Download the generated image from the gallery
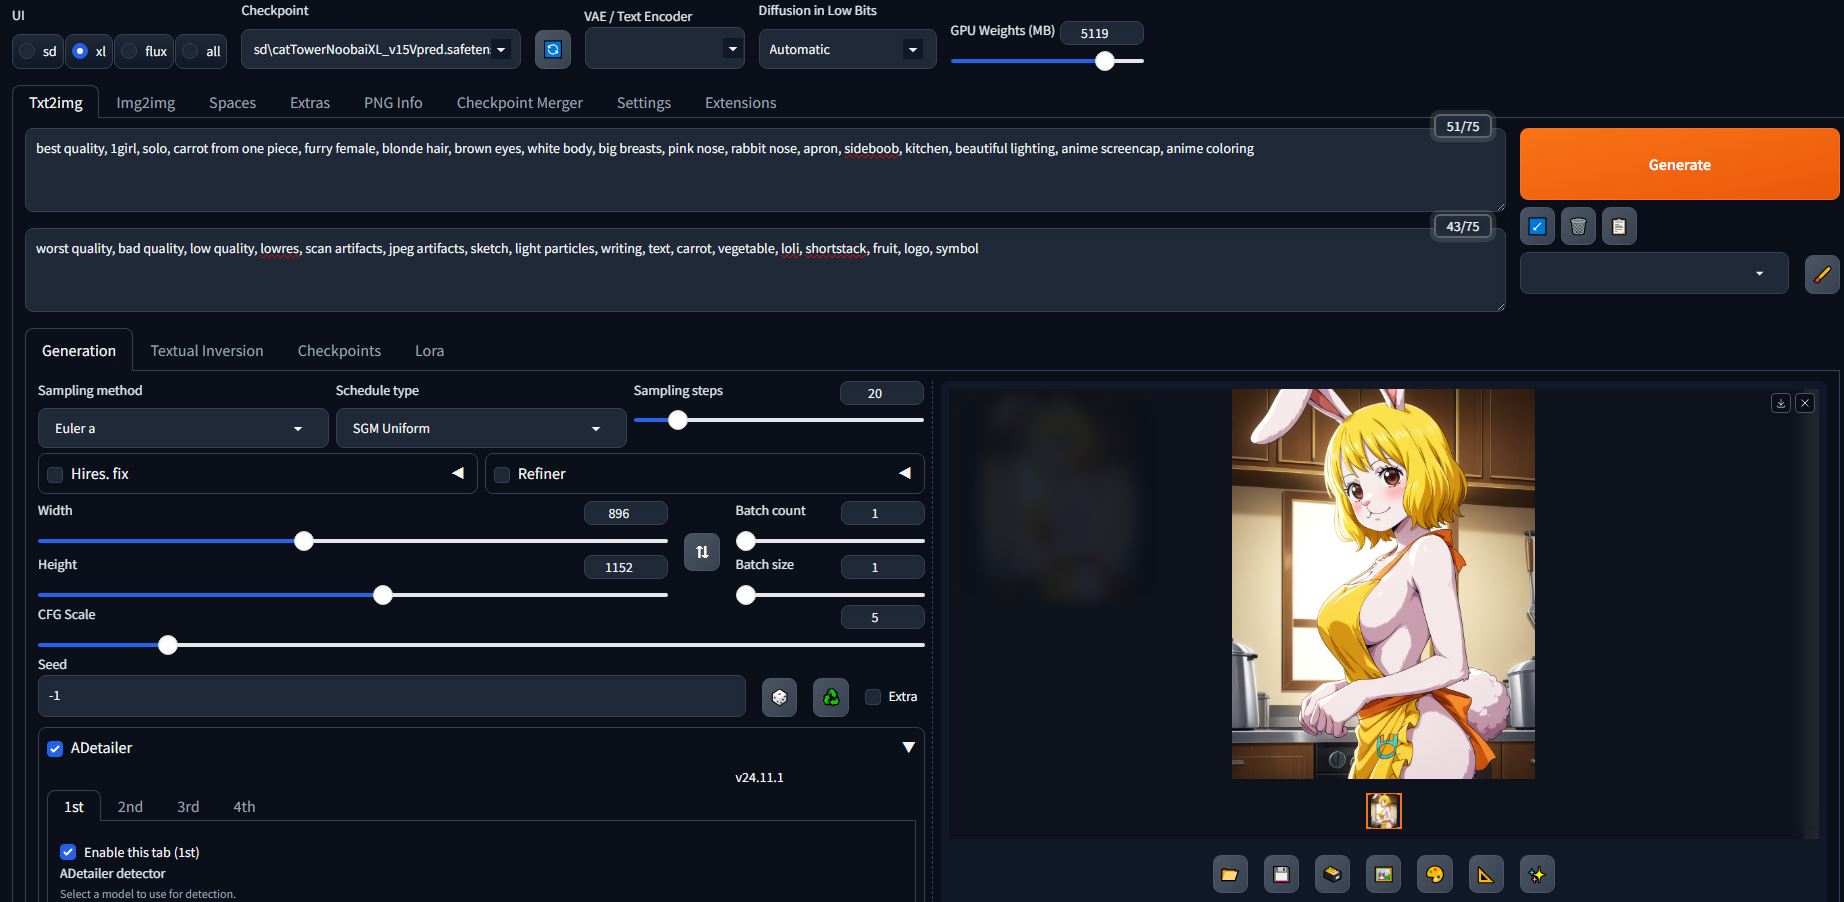This screenshot has height=902, width=1844. [1781, 403]
